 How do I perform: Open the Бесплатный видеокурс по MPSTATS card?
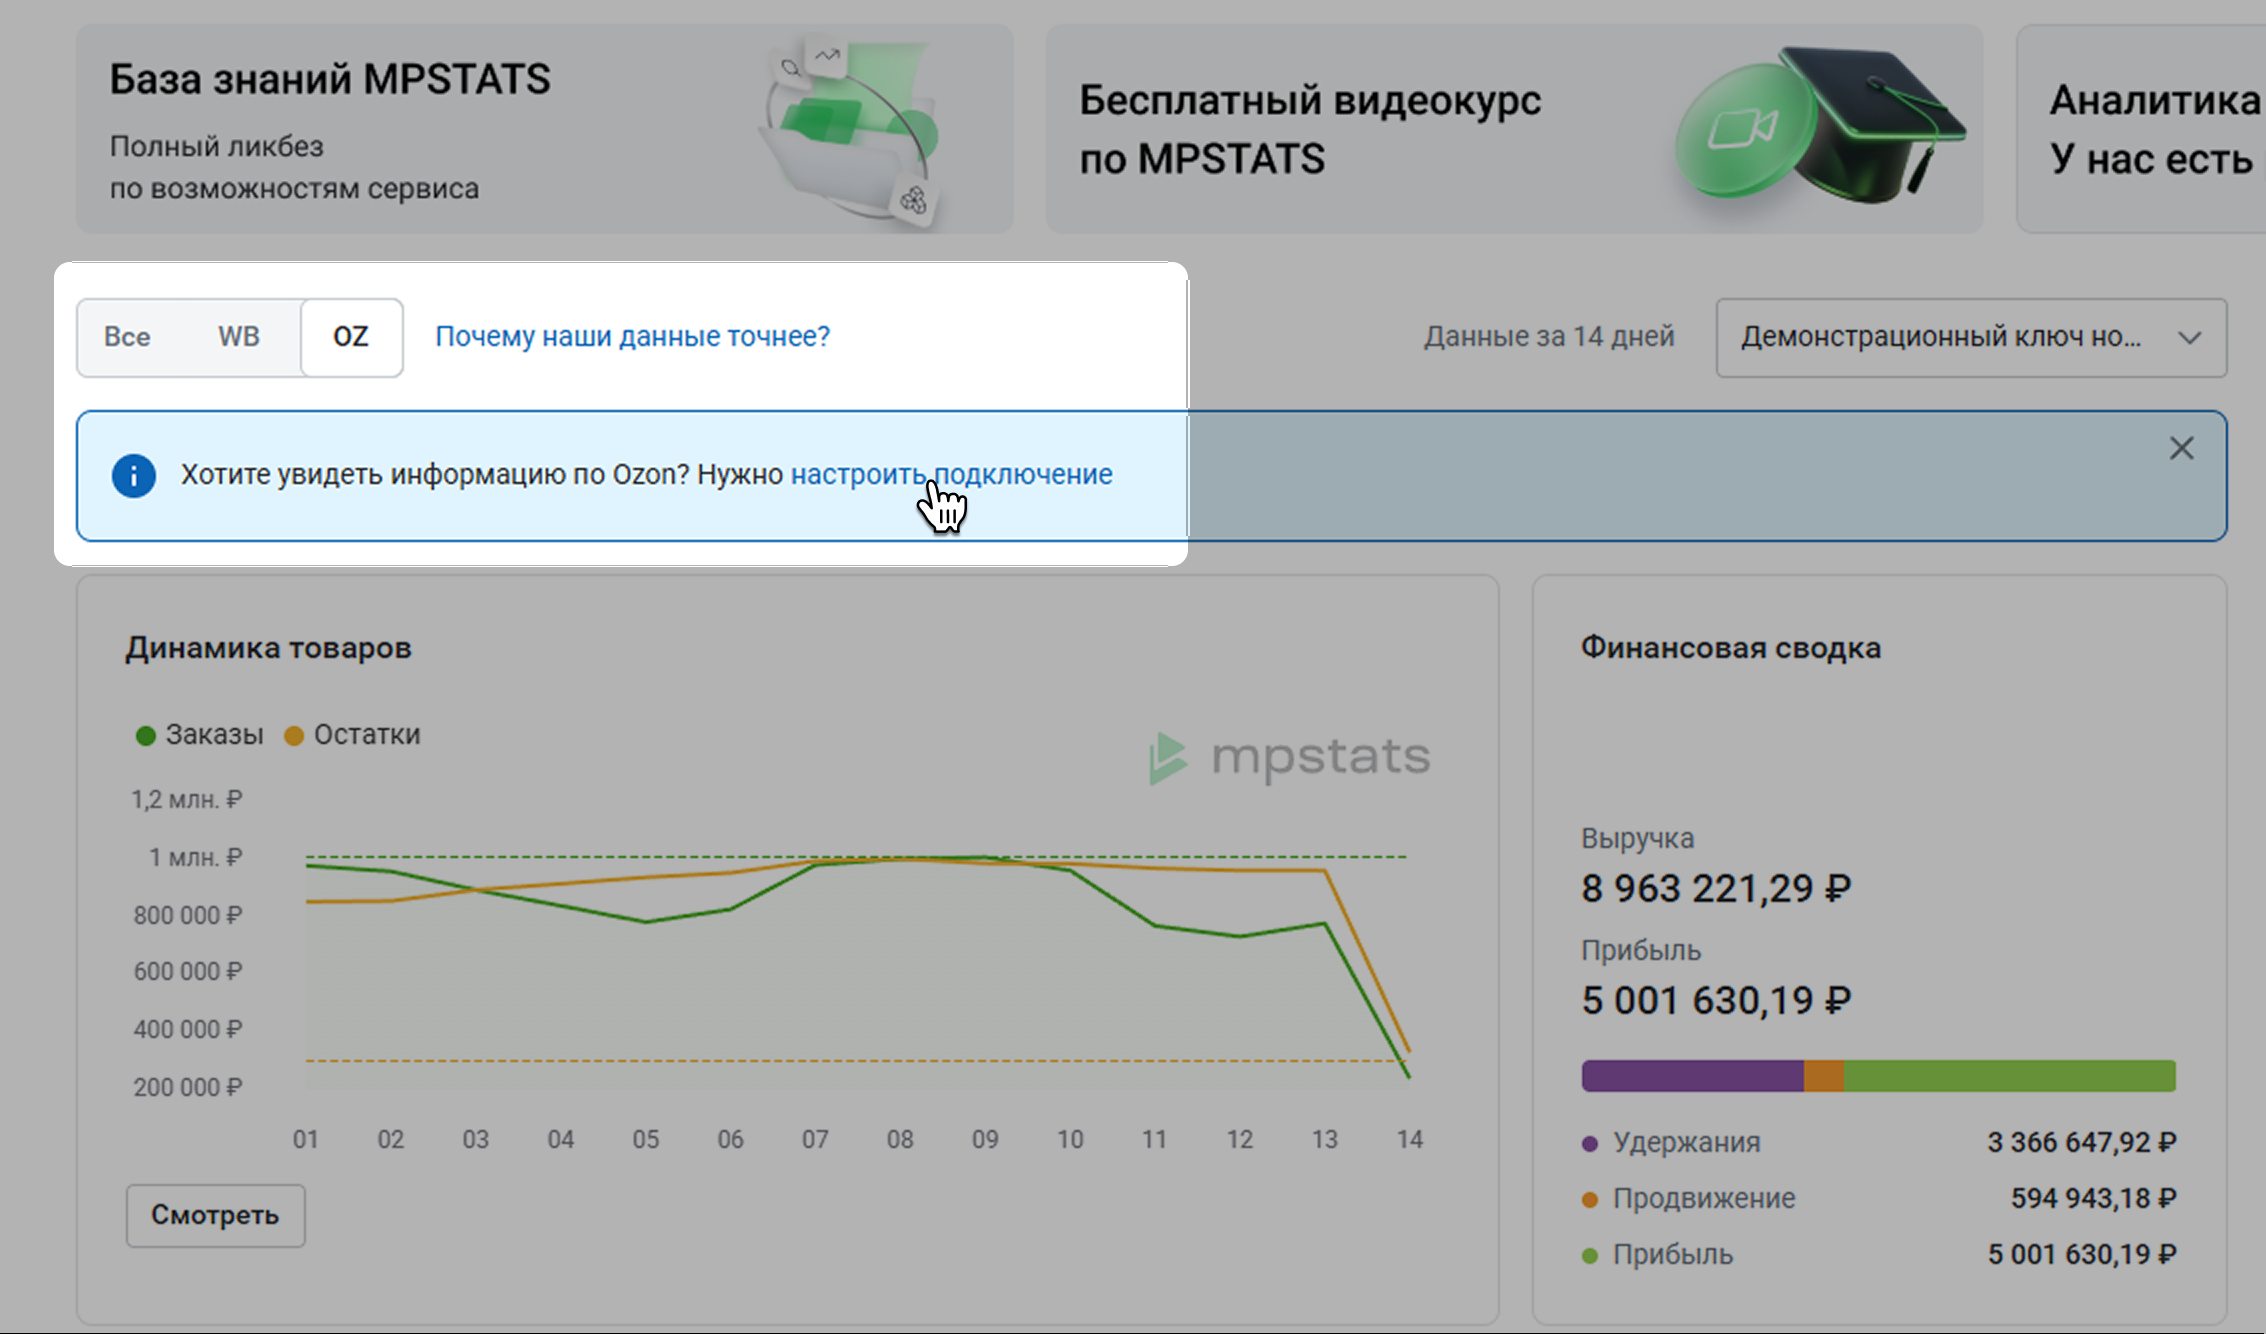[x=1514, y=129]
